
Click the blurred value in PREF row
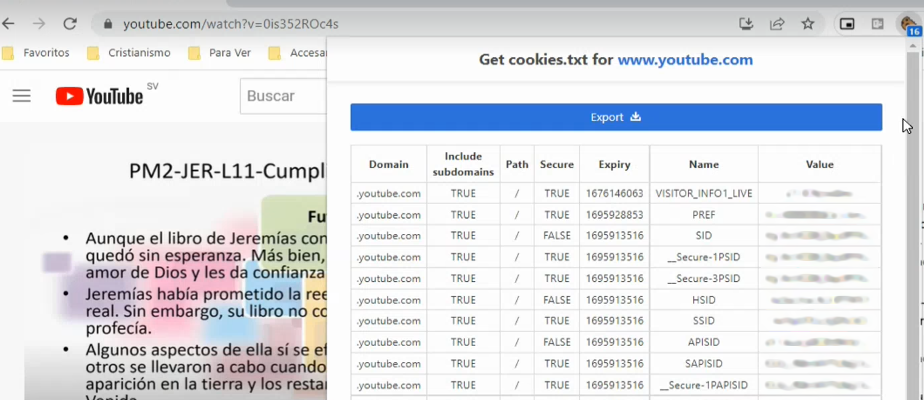tap(817, 215)
